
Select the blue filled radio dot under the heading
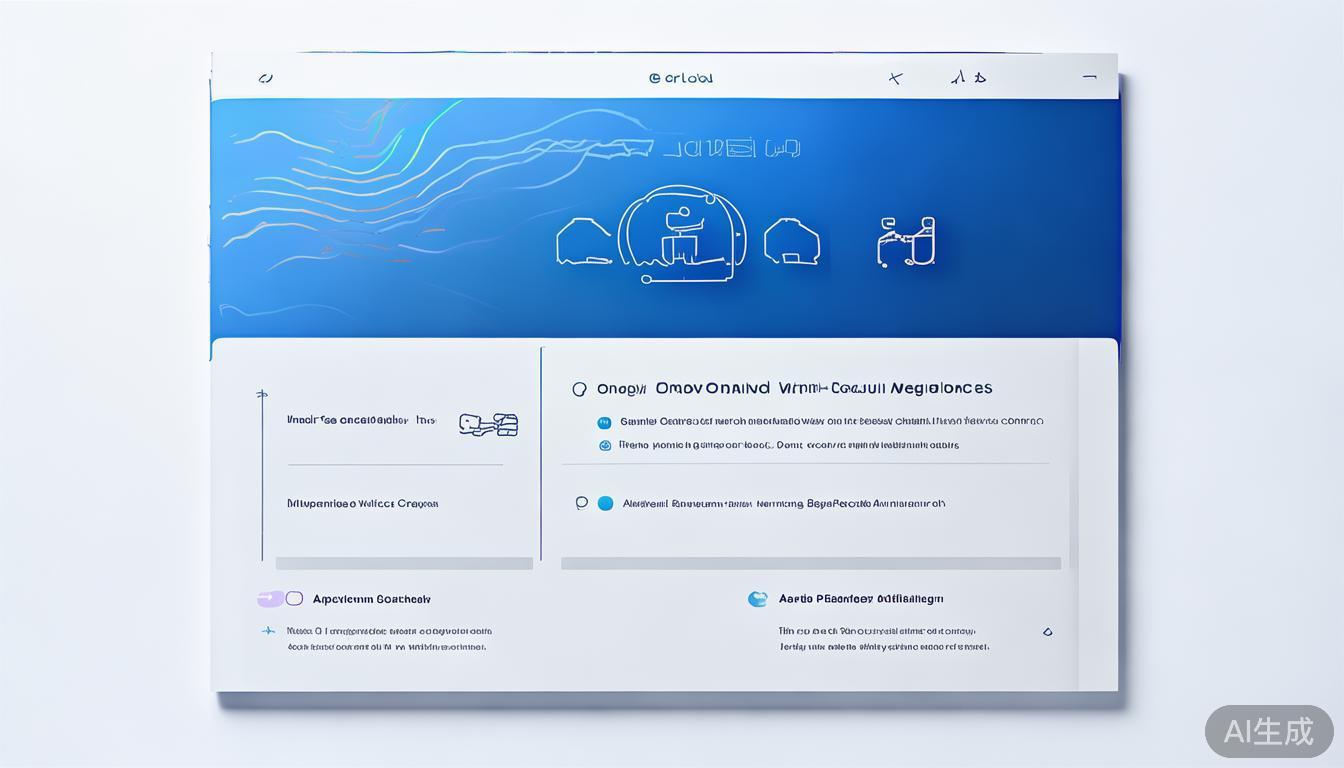604,422
